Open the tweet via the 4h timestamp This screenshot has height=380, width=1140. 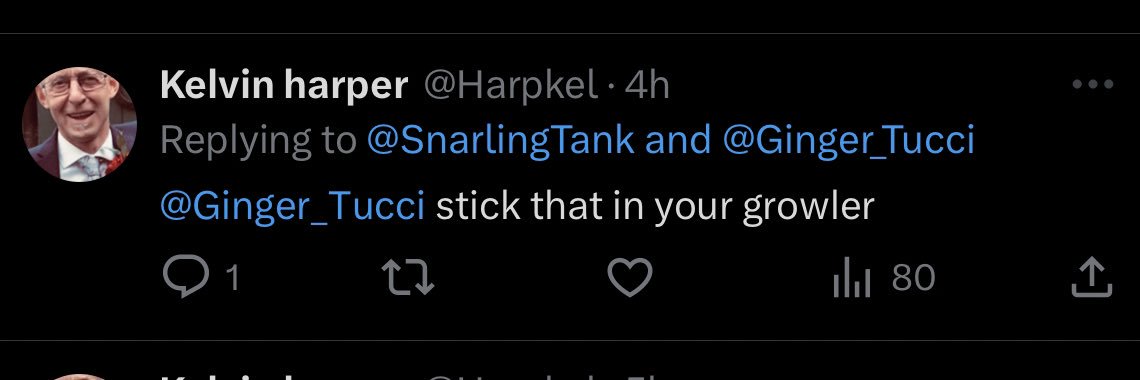pyautogui.click(x=646, y=86)
